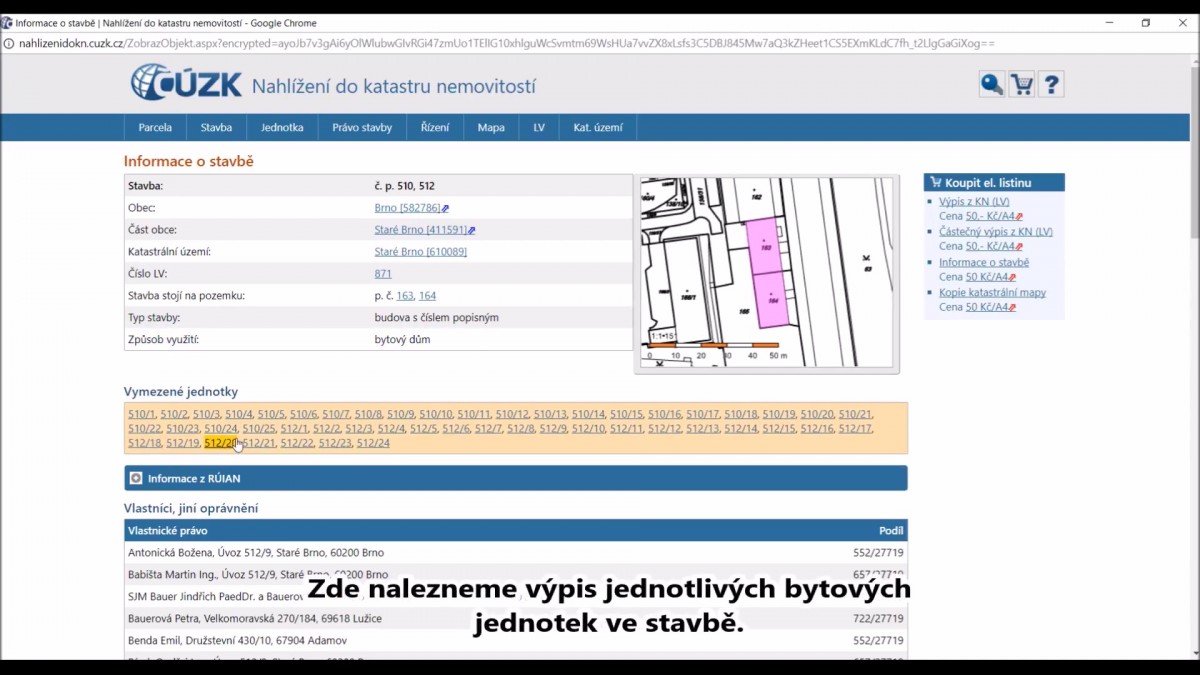The height and width of the screenshot is (675, 1200).
Task: Open the Stavba menu tab
Action: coord(216,127)
